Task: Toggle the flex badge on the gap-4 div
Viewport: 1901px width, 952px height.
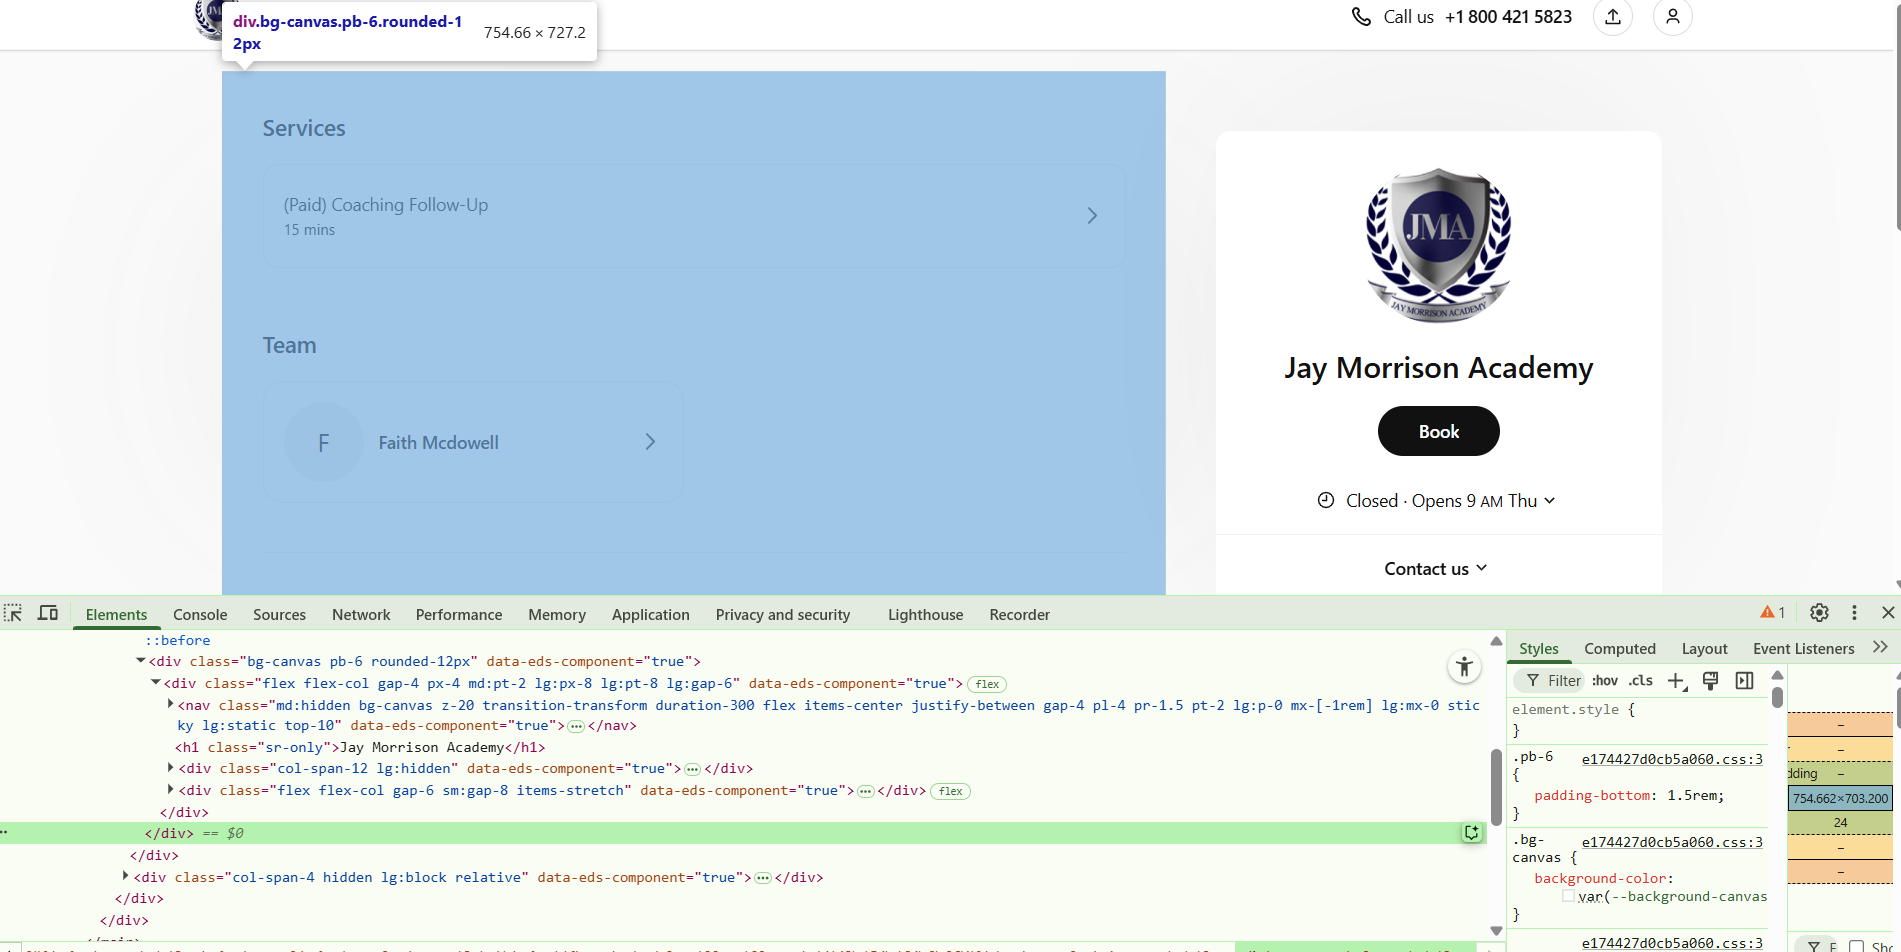Action: [x=987, y=685]
